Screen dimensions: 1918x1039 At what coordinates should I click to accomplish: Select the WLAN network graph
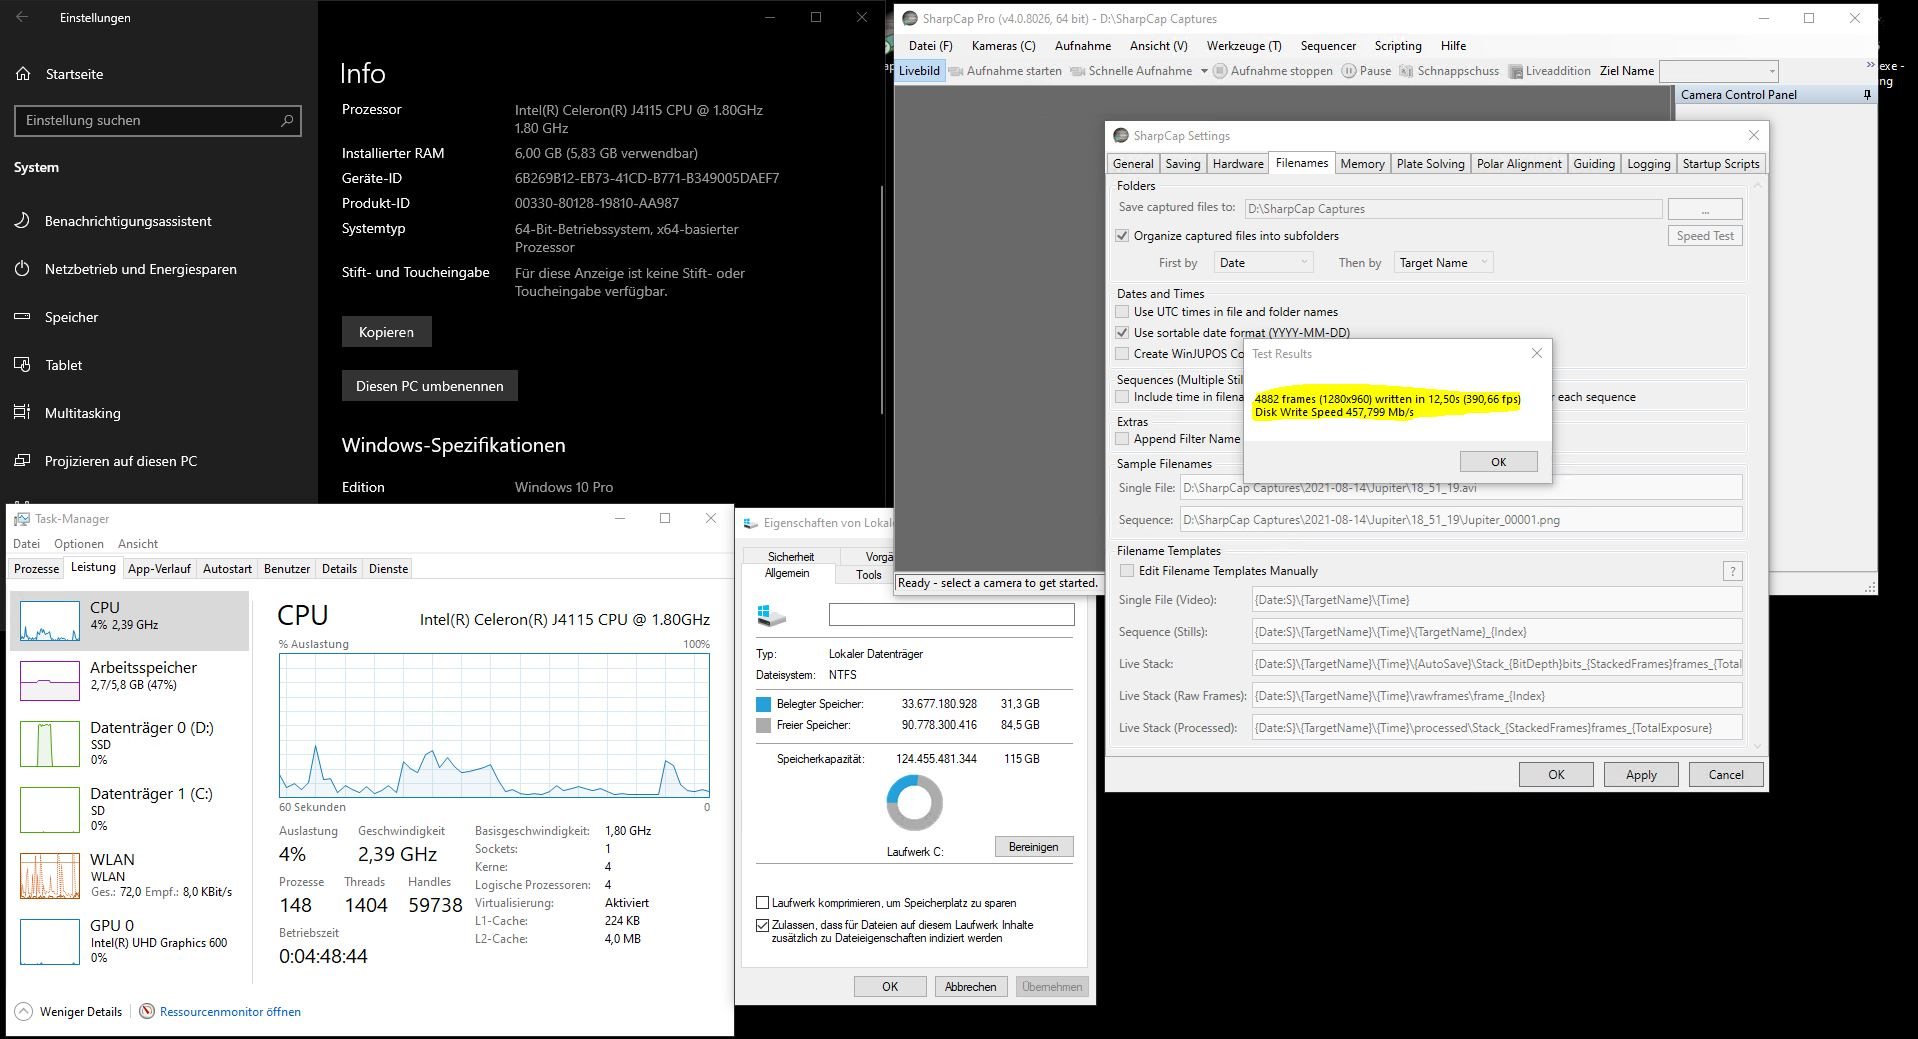[x=50, y=876]
